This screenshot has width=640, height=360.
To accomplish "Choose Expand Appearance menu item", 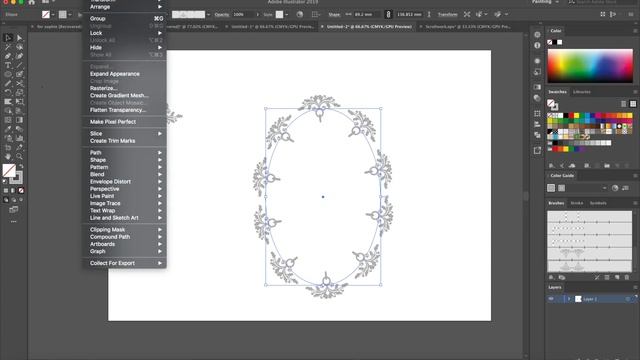I will (124, 74).
